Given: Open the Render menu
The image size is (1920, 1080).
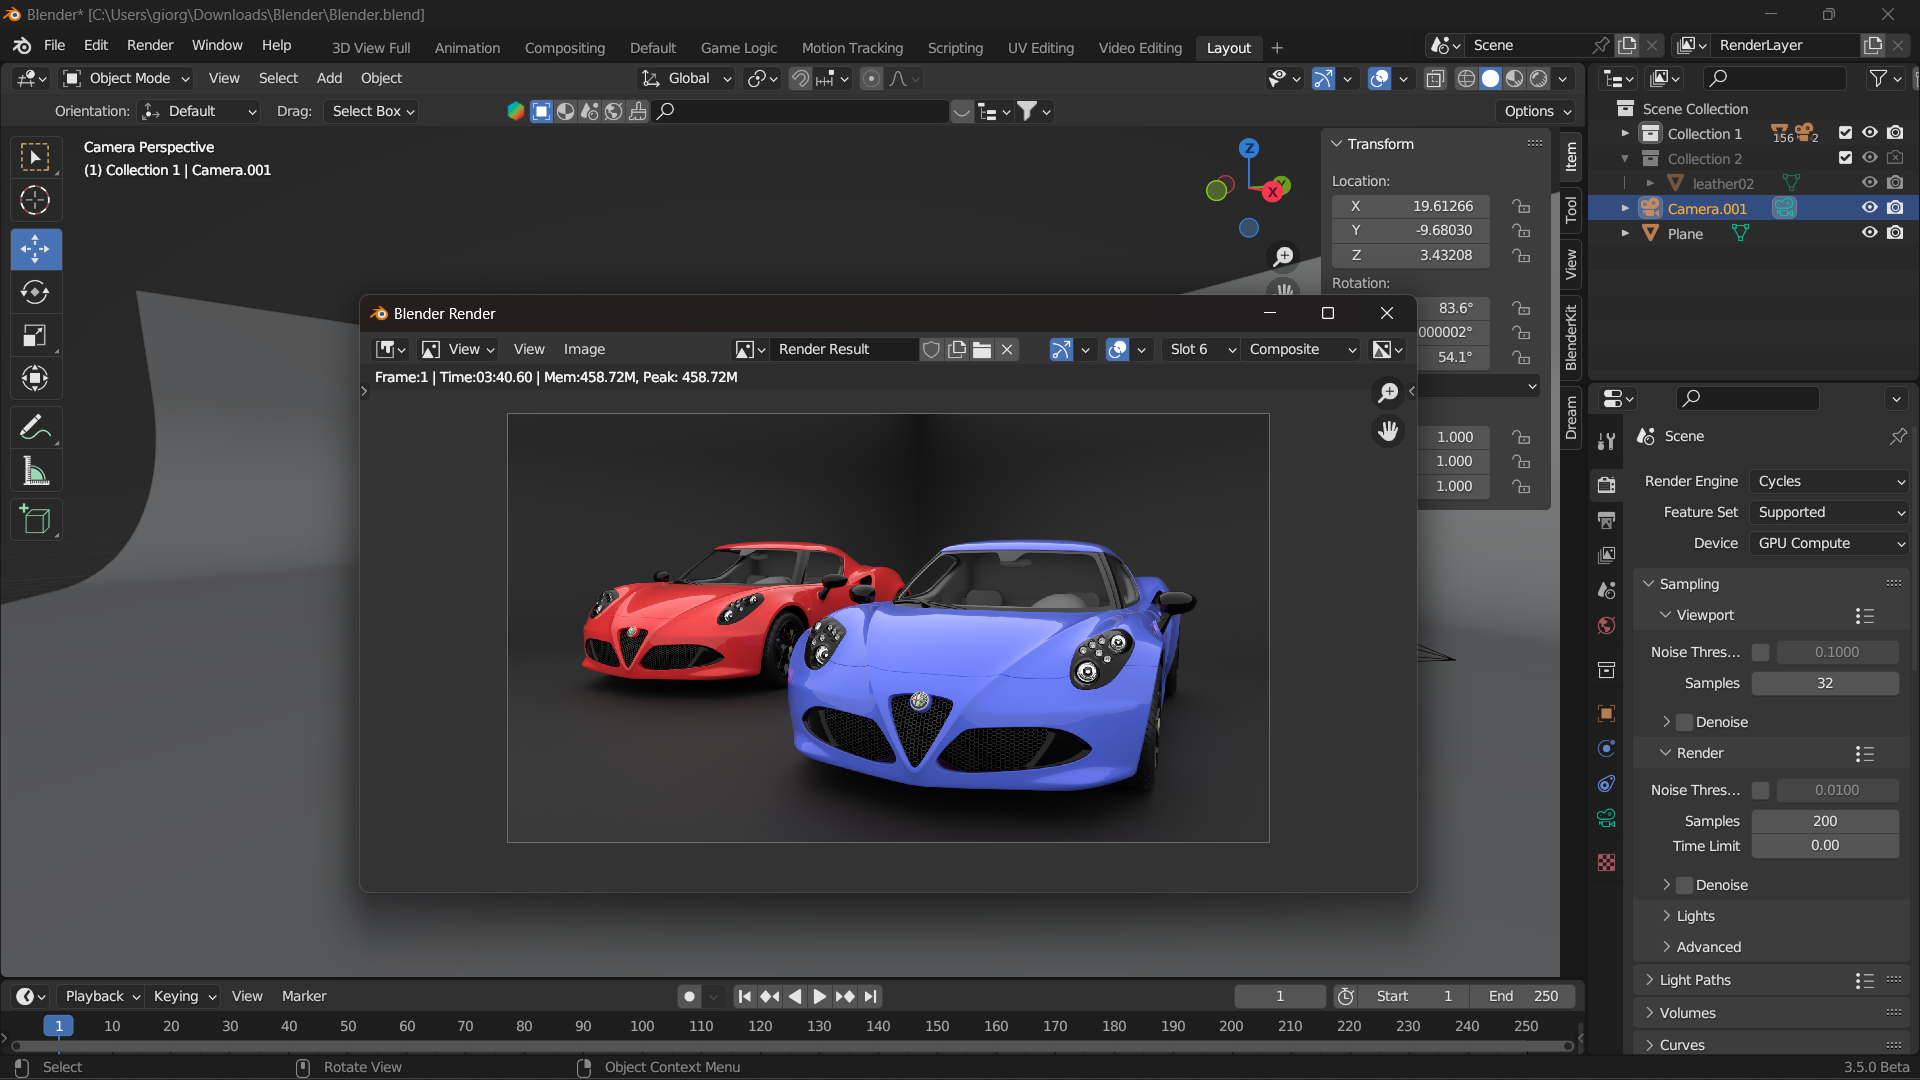Looking at the screenshot, I should pos(150,46).
